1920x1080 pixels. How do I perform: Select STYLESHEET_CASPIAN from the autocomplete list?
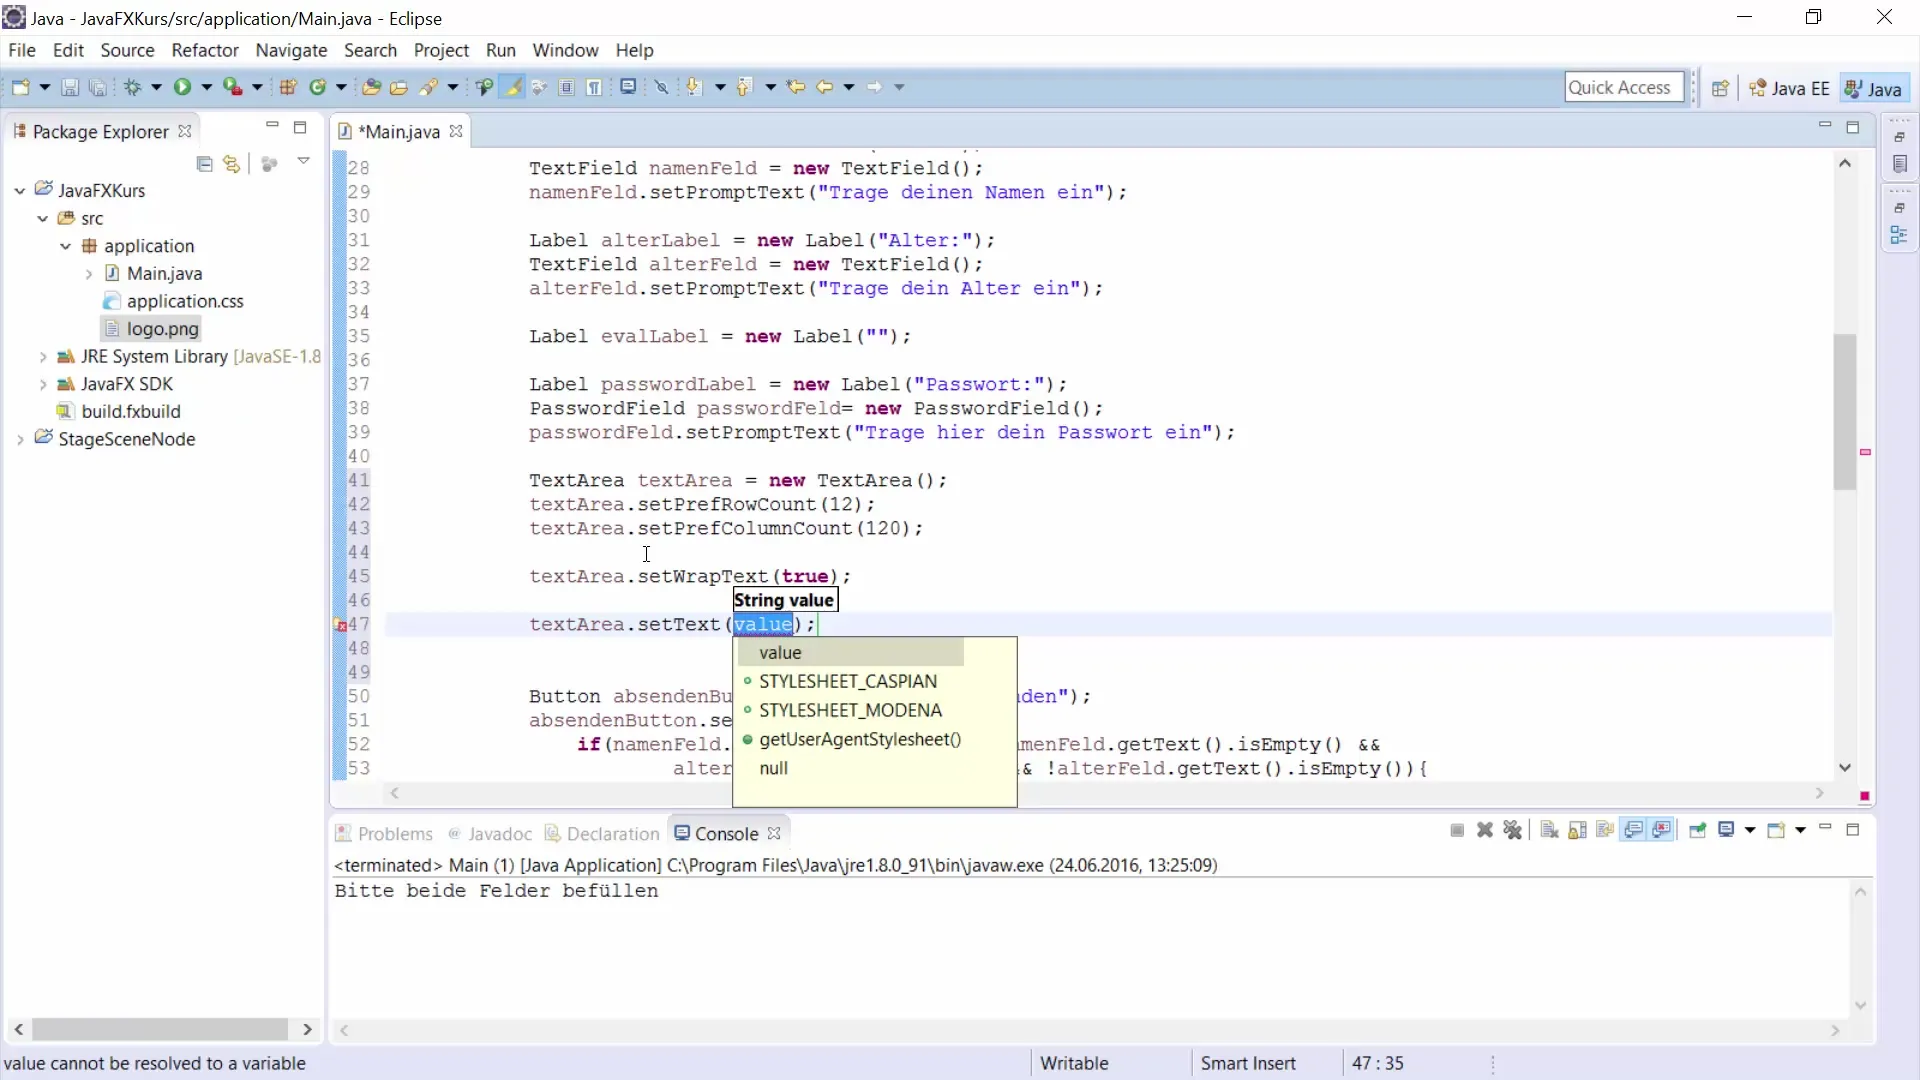pyautogui.click(x=848, y=681)
